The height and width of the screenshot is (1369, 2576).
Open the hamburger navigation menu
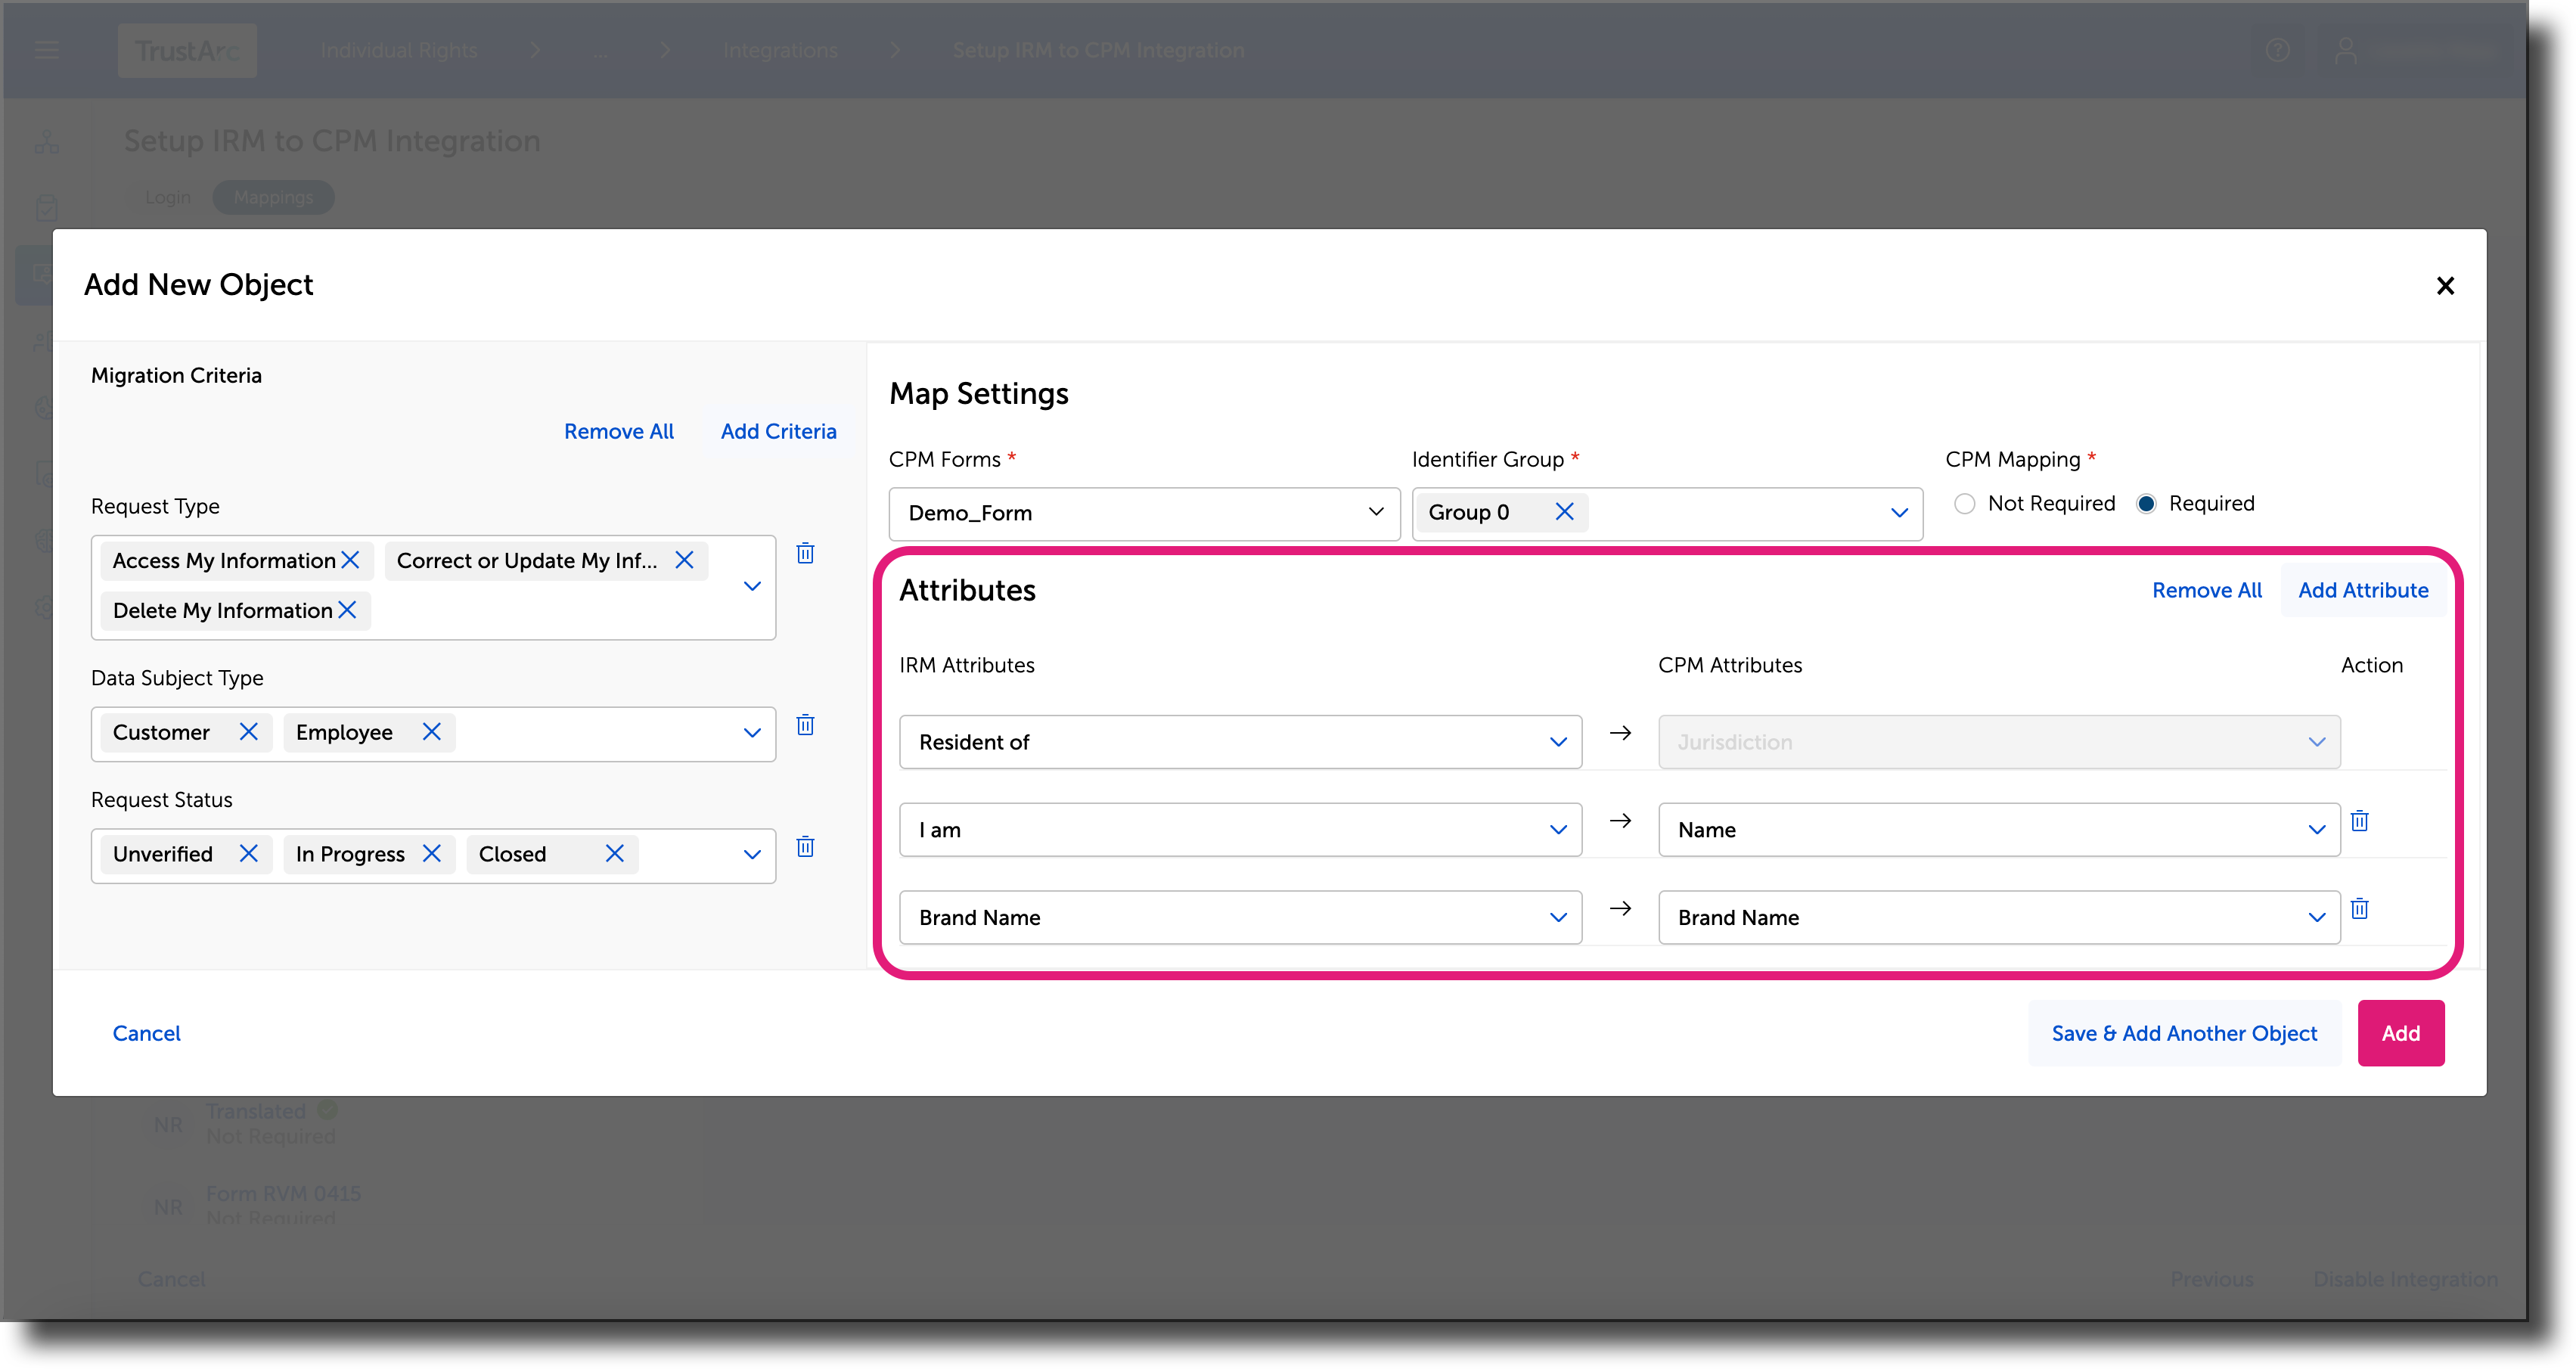(46, 50)
